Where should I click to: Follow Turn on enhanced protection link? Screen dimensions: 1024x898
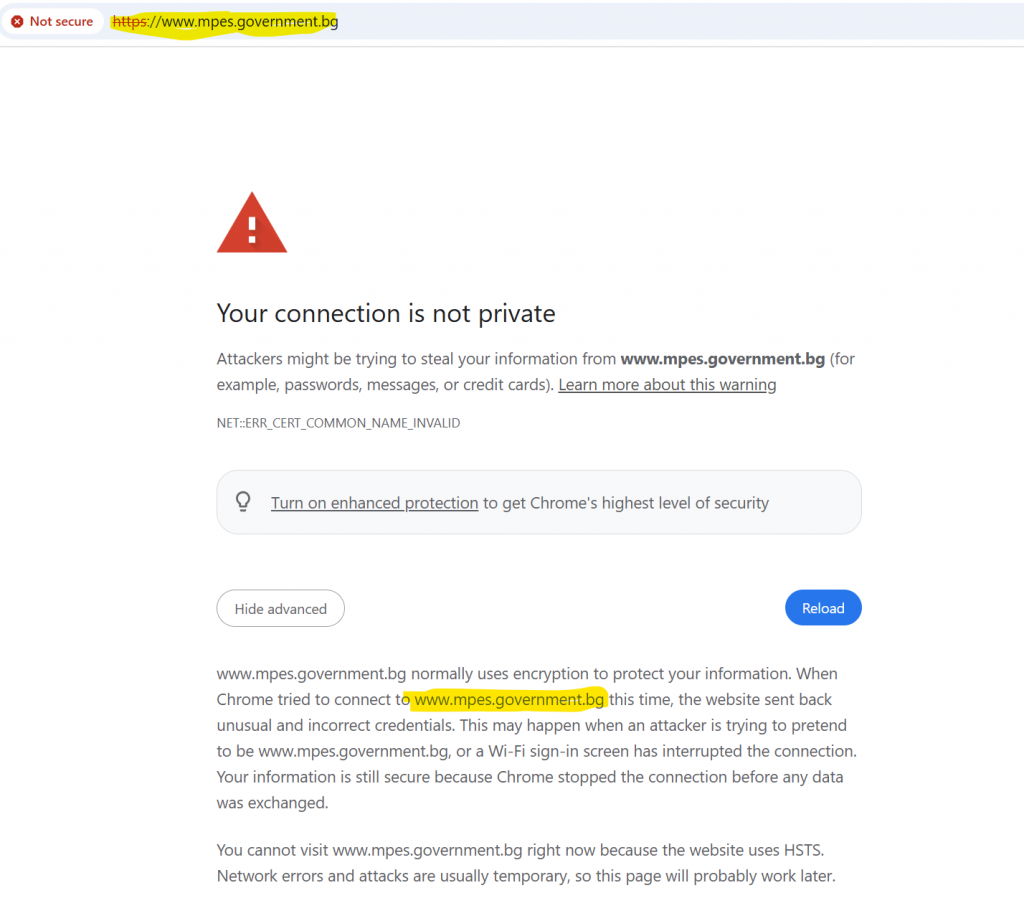click(x=374, y=503)
